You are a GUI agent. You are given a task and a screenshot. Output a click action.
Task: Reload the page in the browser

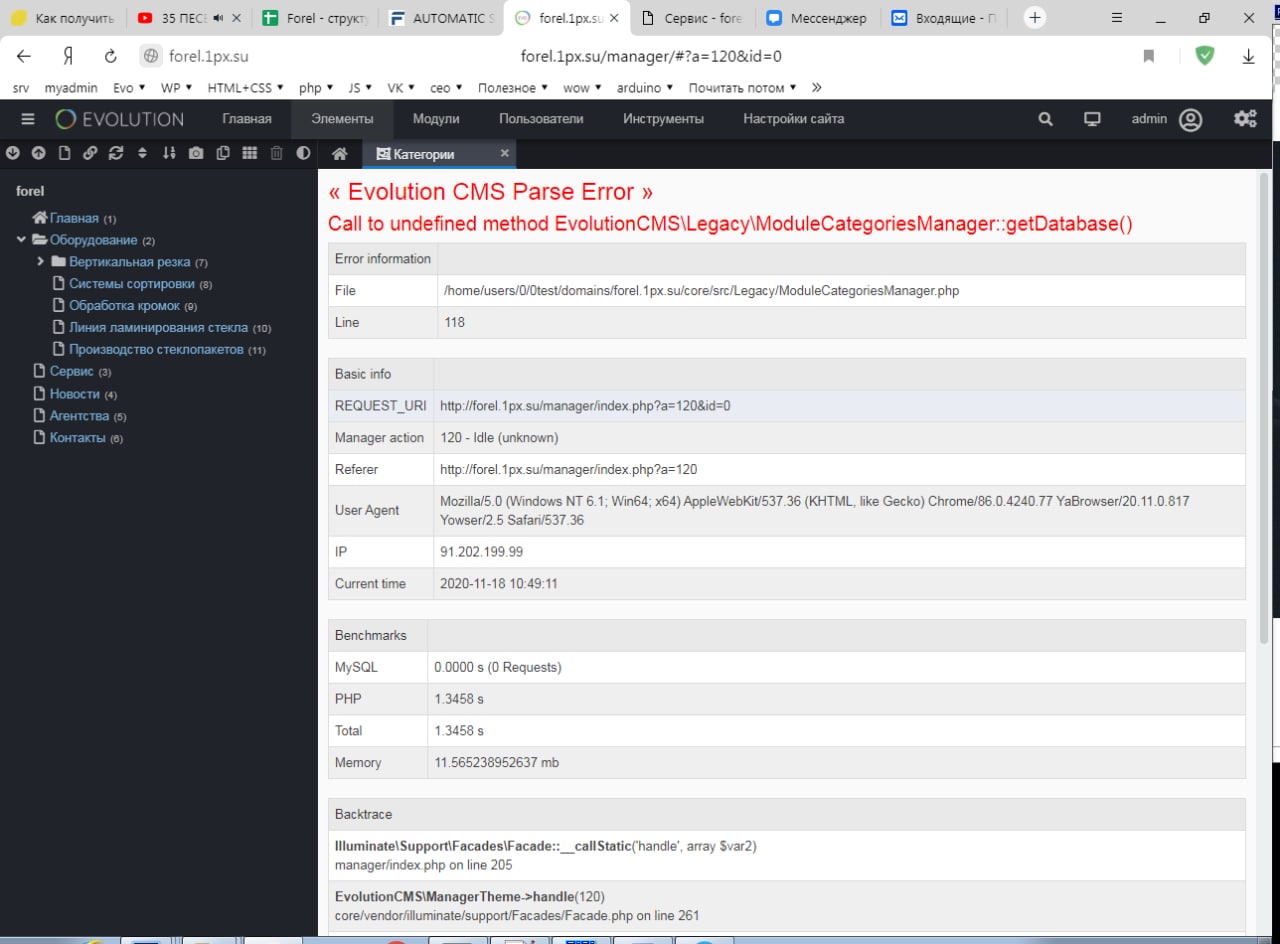111,56
